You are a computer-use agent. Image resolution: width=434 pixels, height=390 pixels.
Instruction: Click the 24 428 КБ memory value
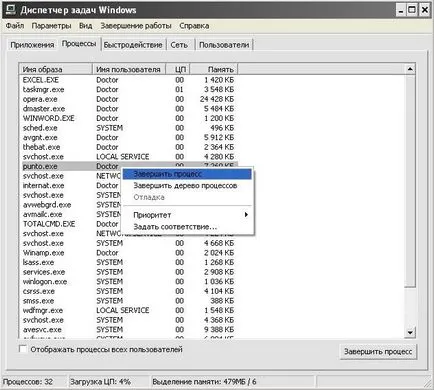click(x=217, y=99)
